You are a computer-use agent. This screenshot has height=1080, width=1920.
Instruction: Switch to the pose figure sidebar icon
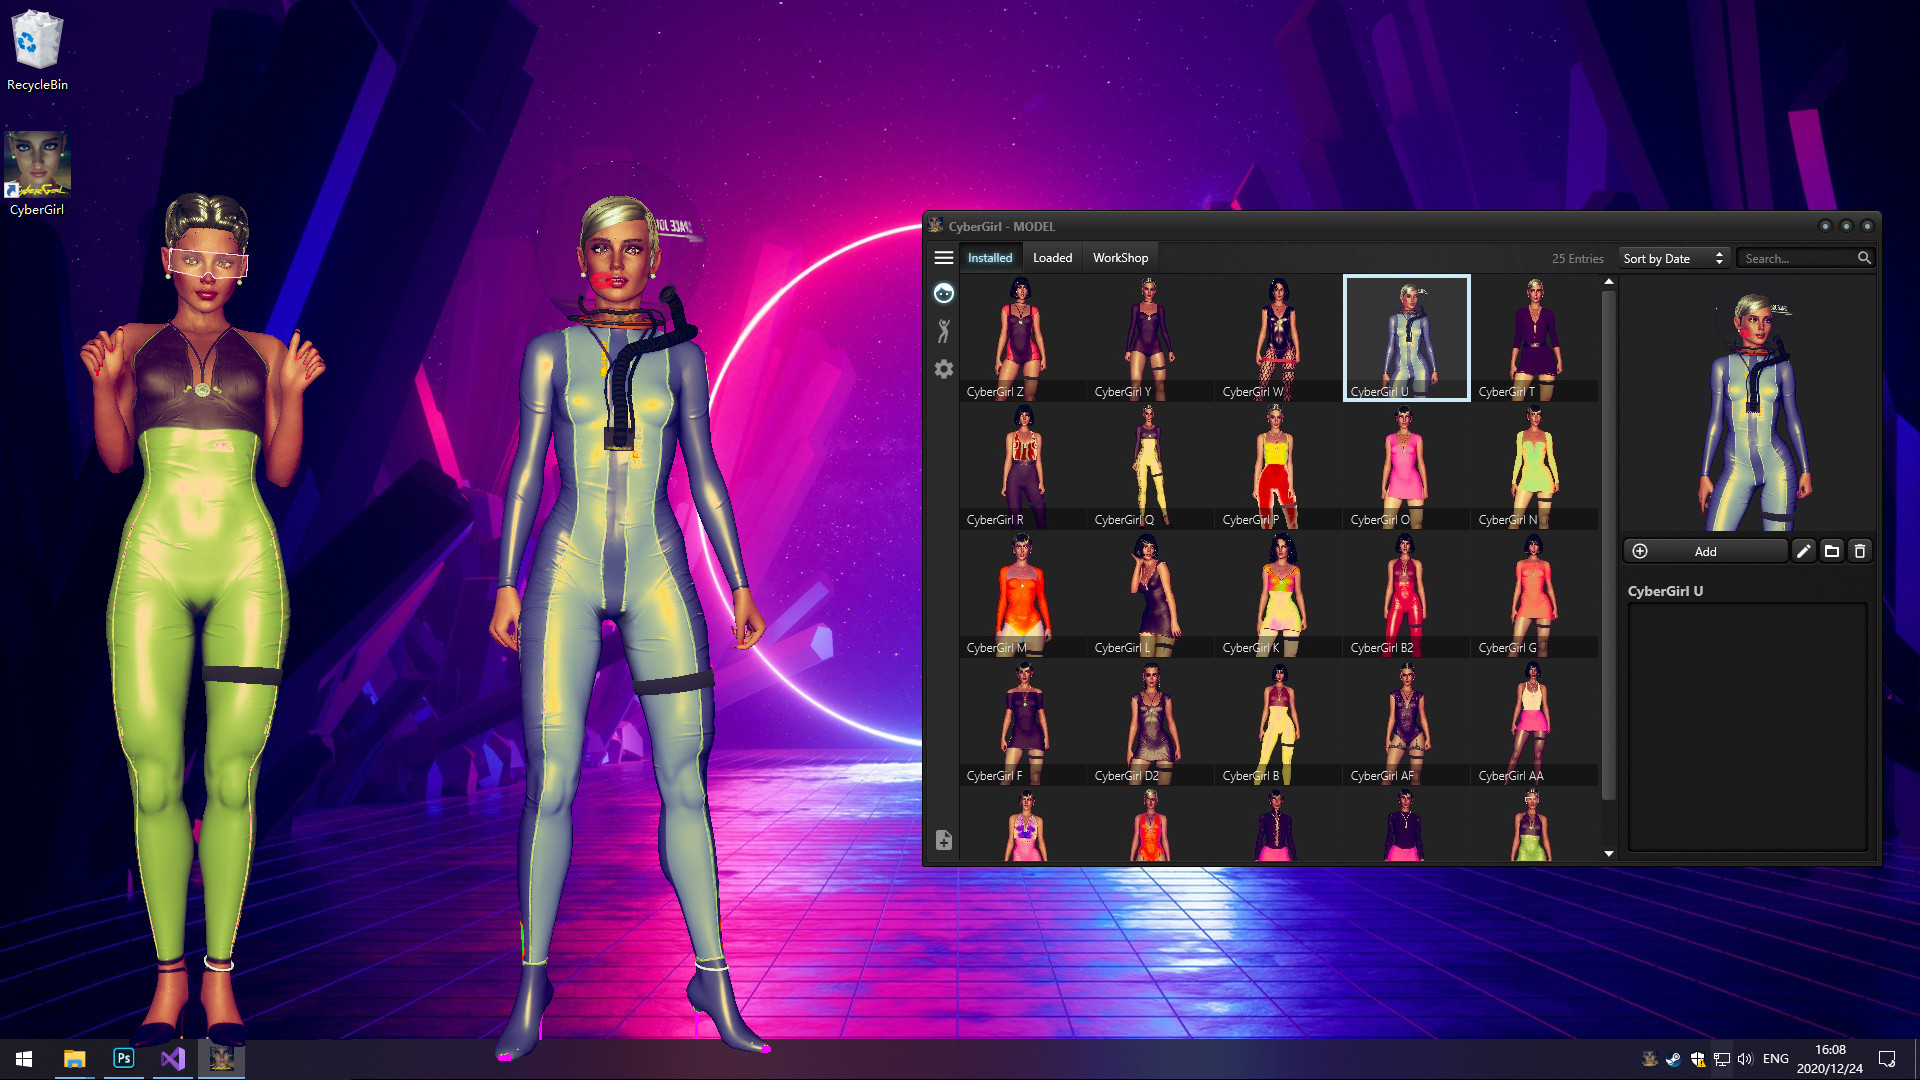click(x=943, y=330)
